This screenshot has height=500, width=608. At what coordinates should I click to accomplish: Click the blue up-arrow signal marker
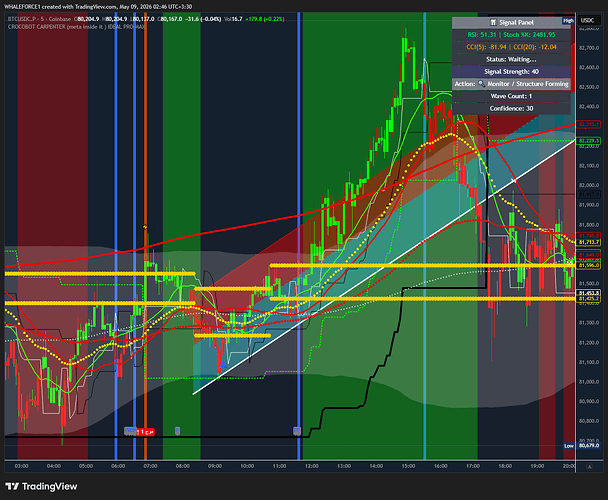coord(223,364)
